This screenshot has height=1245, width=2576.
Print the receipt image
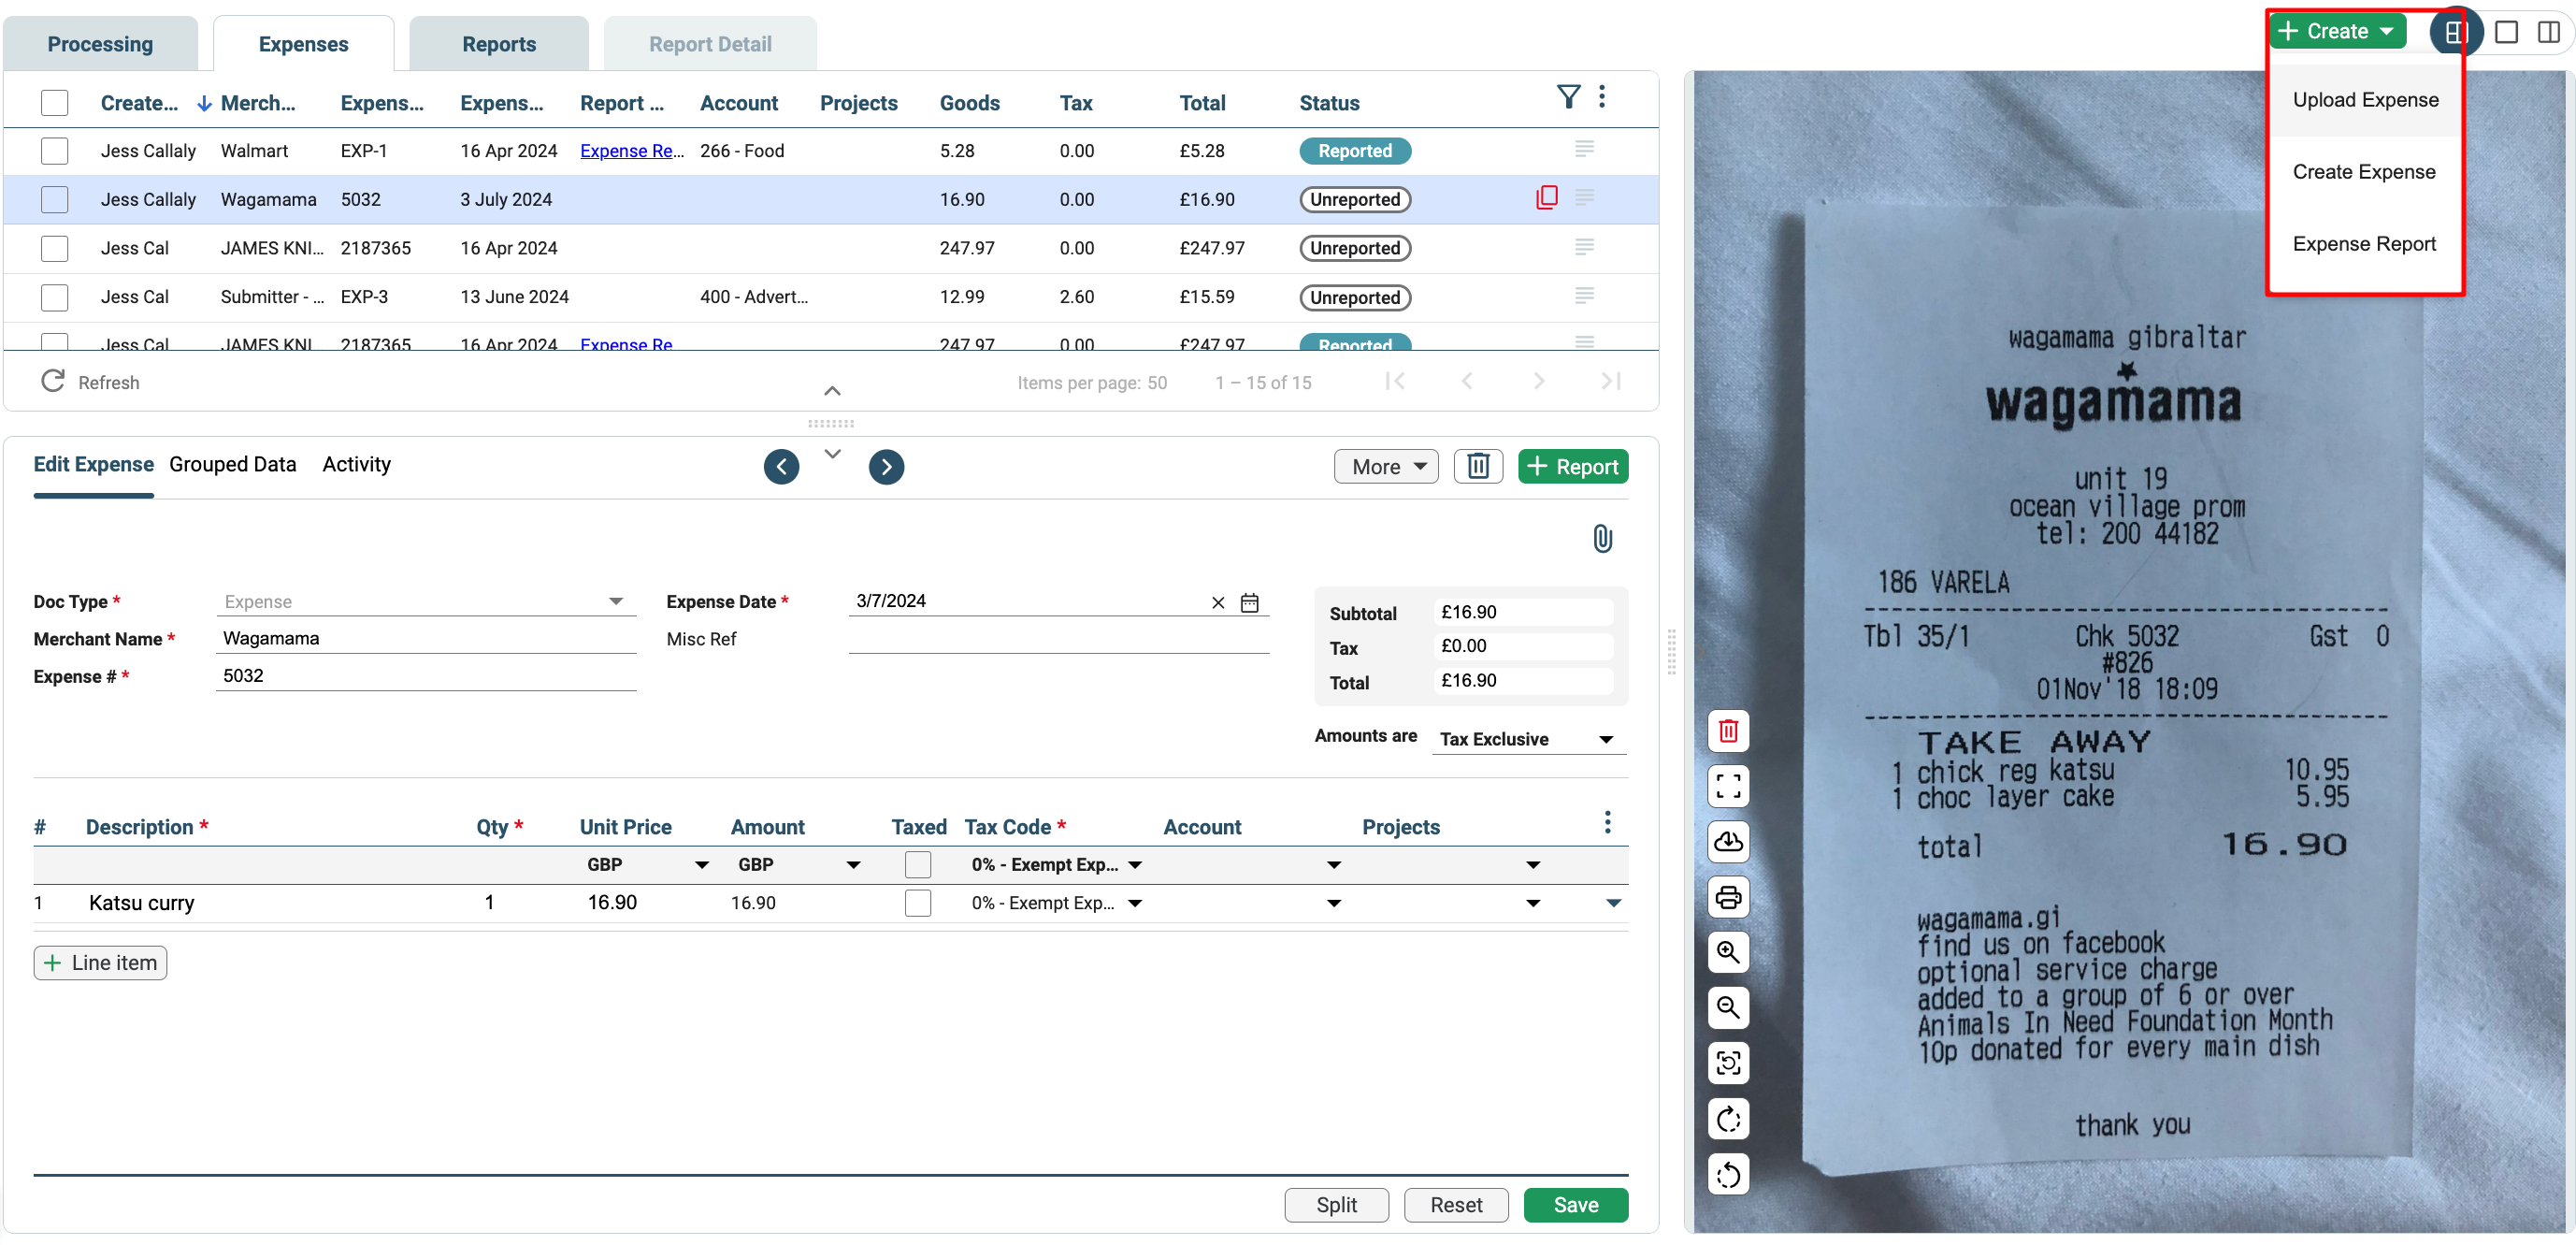point(1728,897)
